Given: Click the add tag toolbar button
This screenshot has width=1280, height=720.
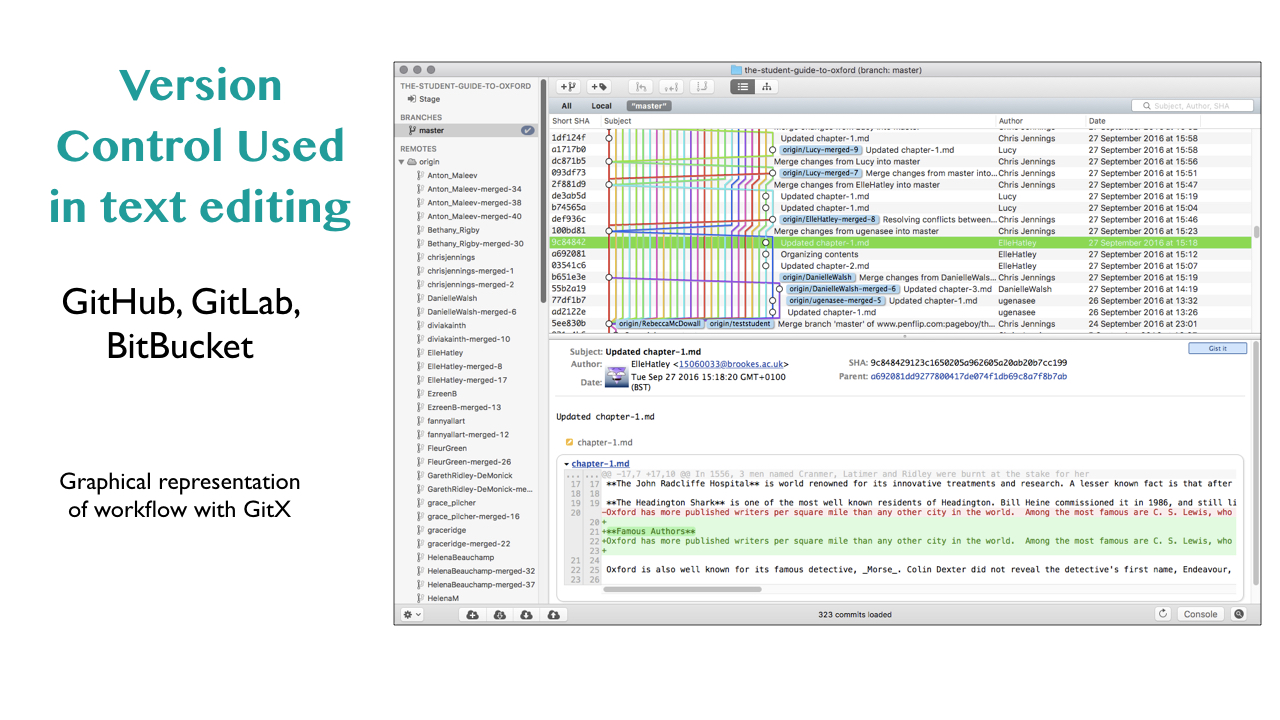Looking at the screenshot, I should pyautogui.click(x=599, y=87).
